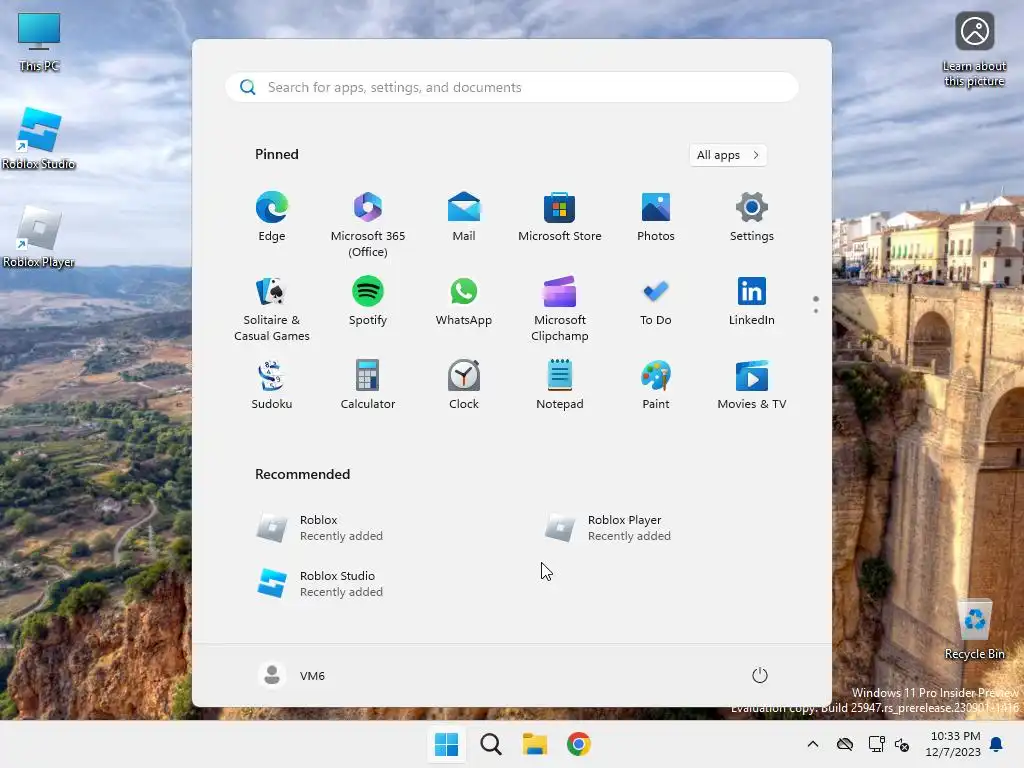
Task: Select the Roblox Studio desktop shortcut
Action: click(39, 138)
